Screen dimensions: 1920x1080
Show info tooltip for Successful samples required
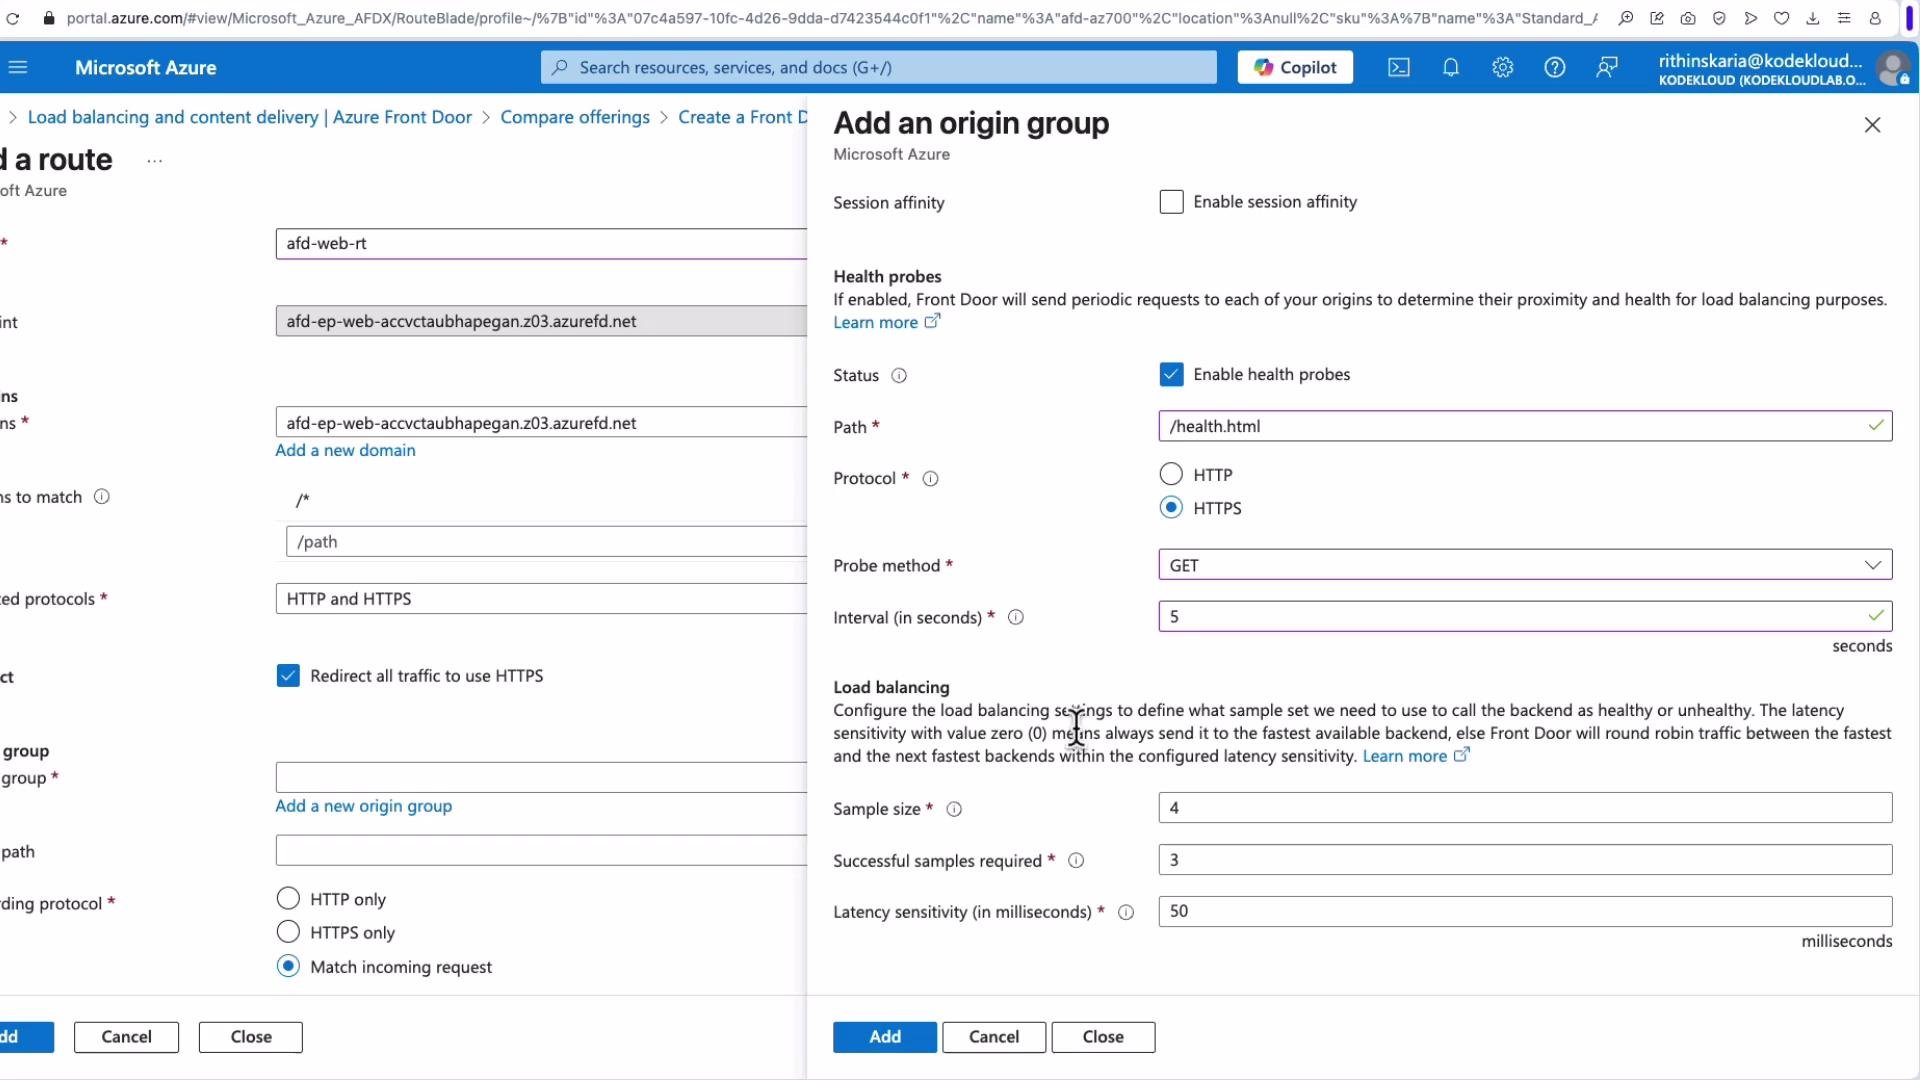pos(1076,861)
